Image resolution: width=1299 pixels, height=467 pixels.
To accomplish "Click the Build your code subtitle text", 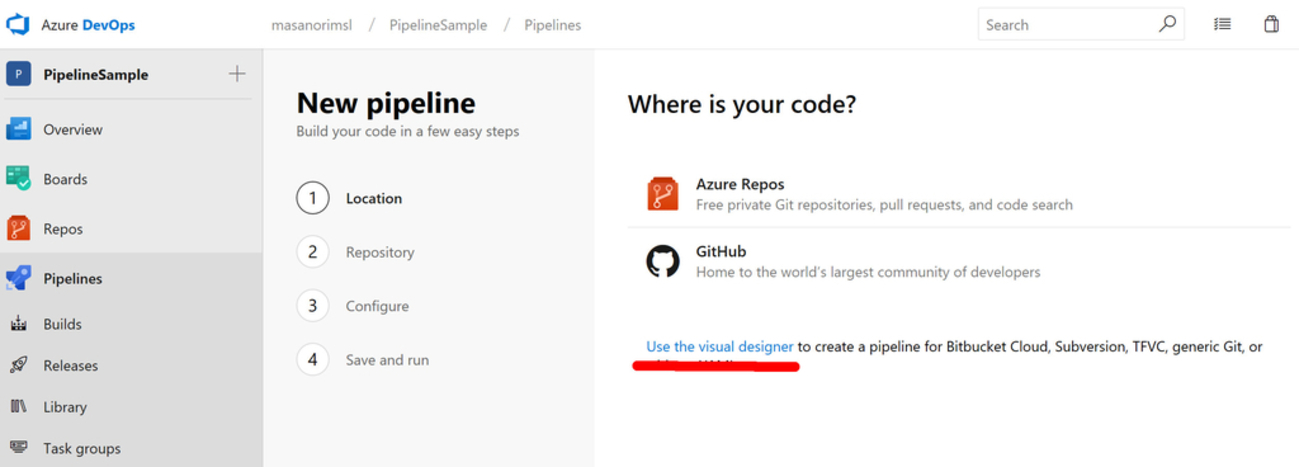I will (x=408, y=131).
